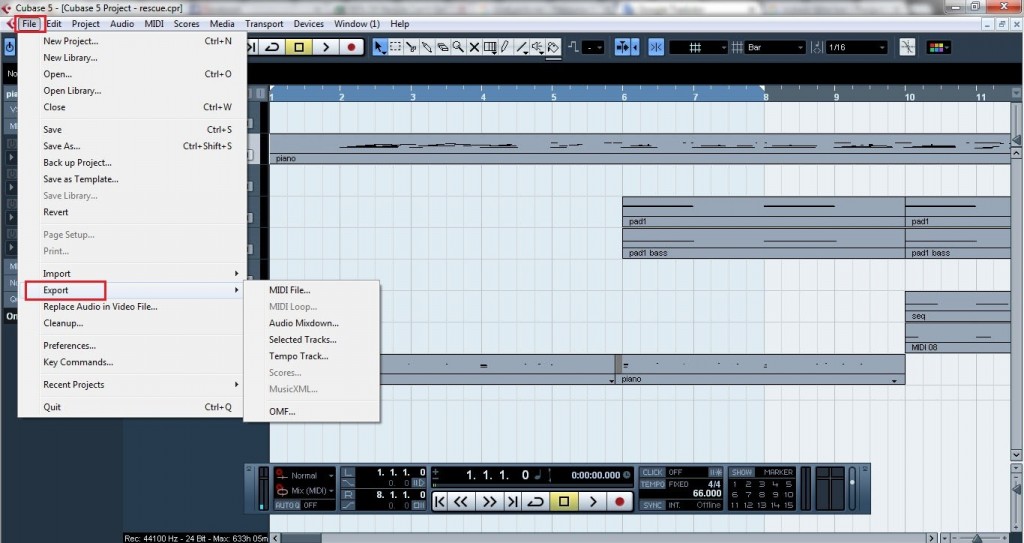Go to project end in transport panel
The width and height of the screenshot is (1024, 543).
513,501
